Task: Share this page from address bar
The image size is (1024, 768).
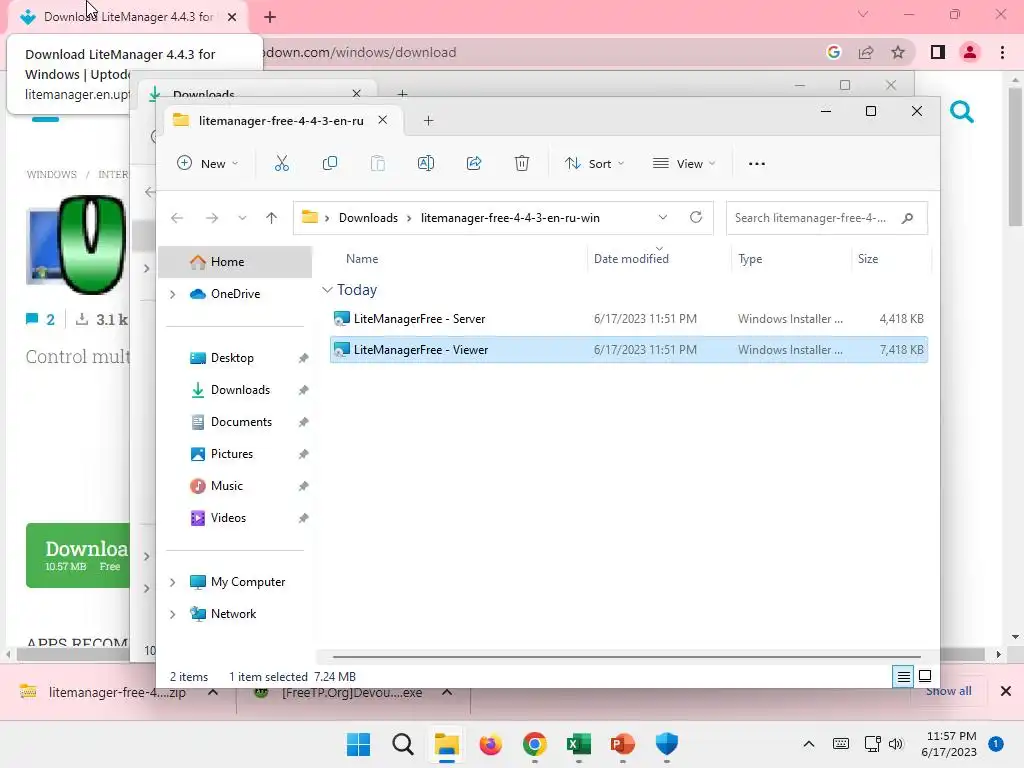Action: point(866,52)
